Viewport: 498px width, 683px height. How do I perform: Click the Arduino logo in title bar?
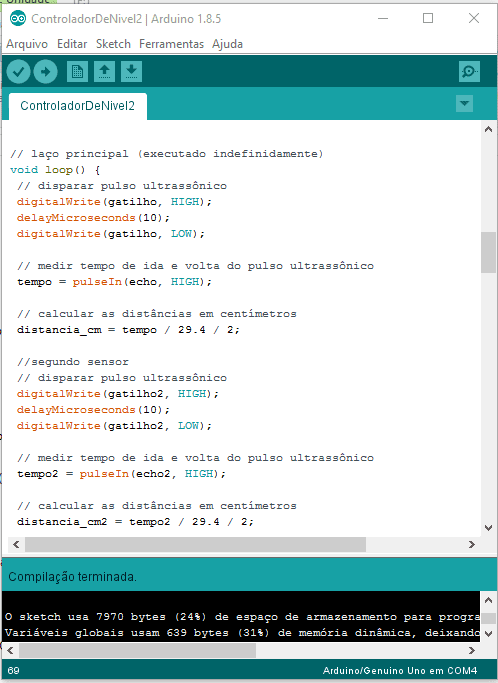18,18
